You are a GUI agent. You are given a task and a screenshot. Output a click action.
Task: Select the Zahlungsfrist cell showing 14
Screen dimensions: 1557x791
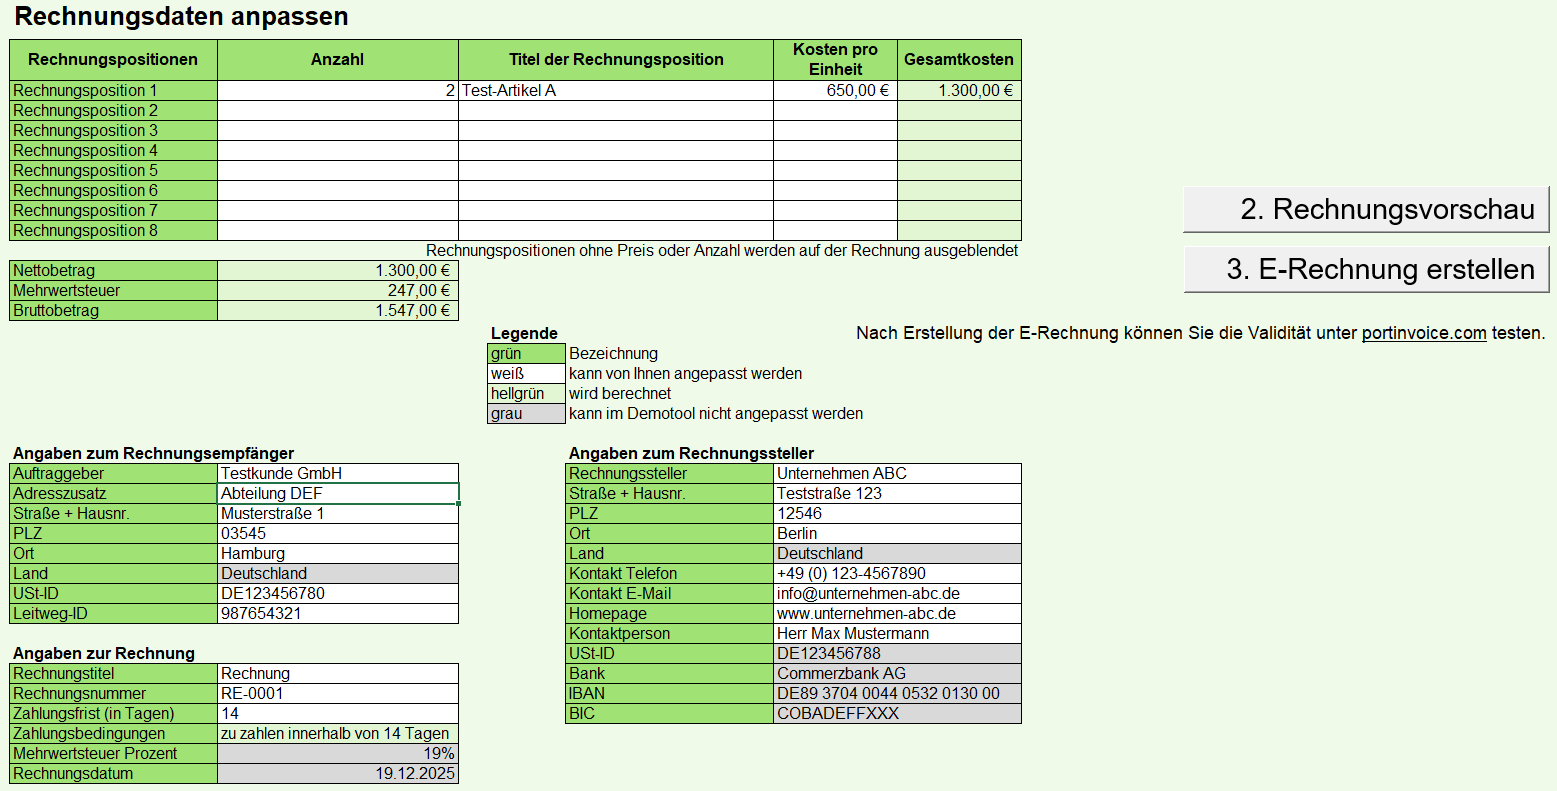[x=337, y=713]
